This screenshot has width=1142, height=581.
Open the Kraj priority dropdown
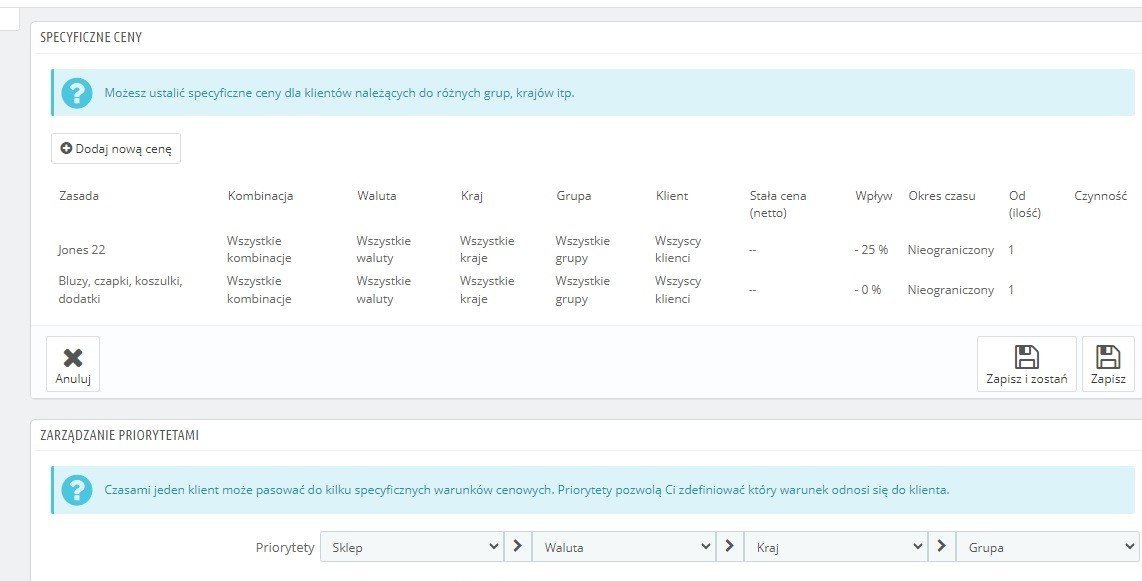coord(836,547)
